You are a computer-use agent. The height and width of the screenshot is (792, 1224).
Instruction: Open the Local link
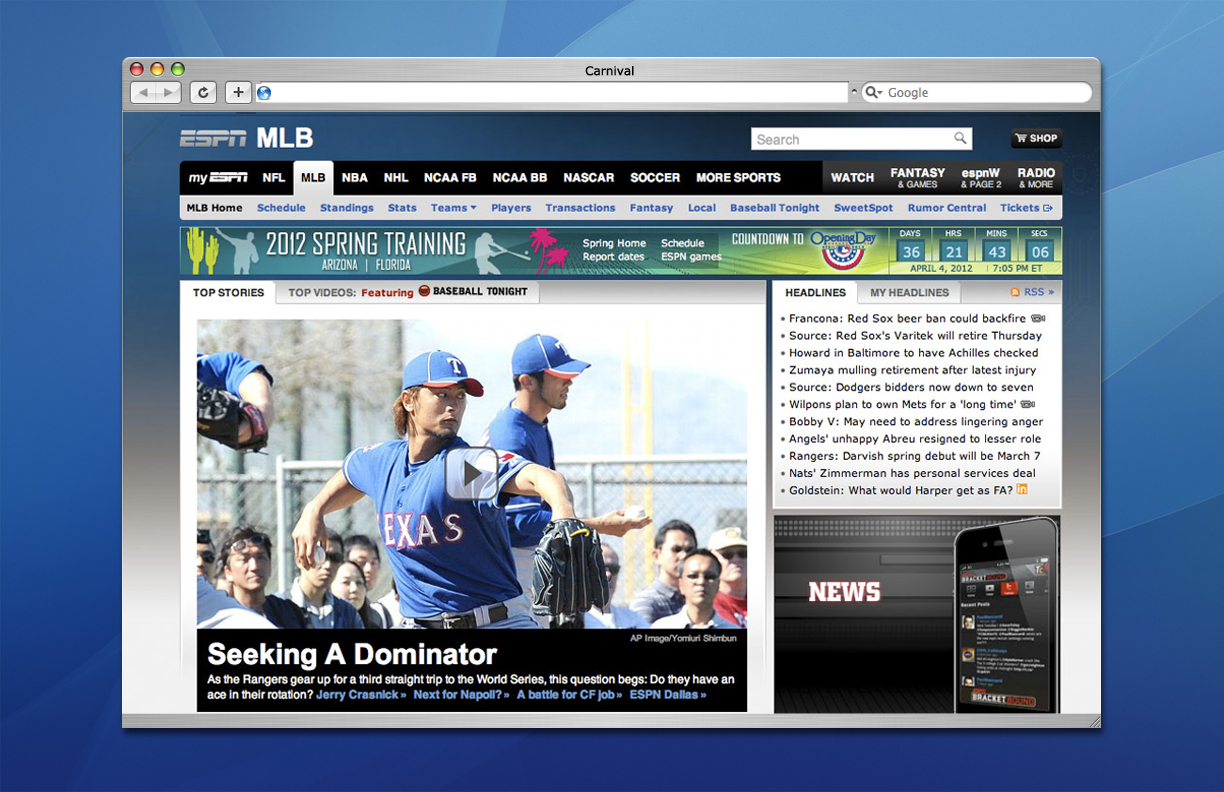(x=702, y=208)
